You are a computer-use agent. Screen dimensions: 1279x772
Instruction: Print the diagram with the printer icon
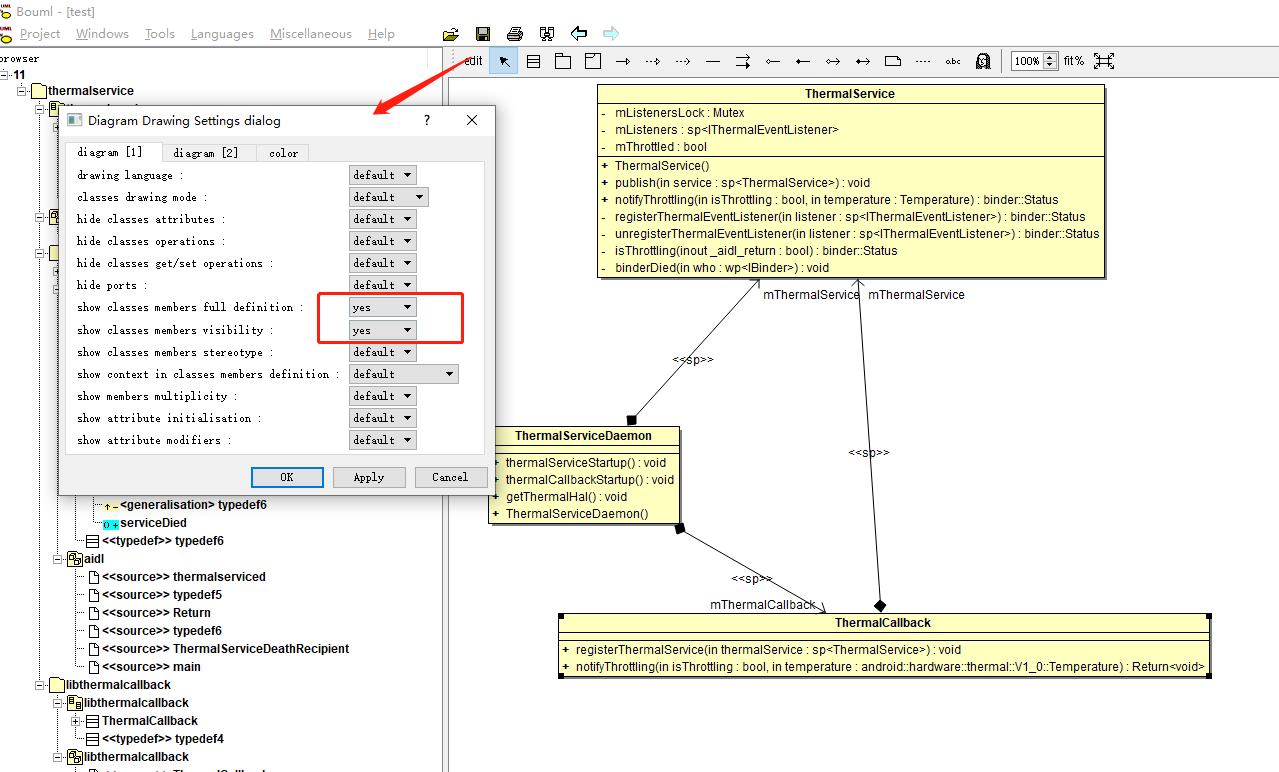point(515,34)
